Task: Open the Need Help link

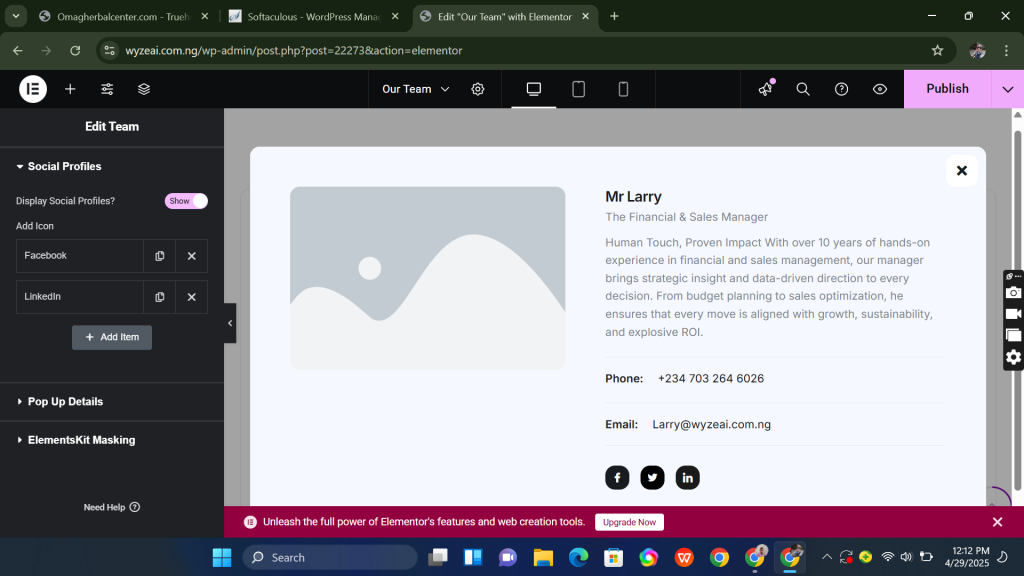Action: click(x=112, y=507)
